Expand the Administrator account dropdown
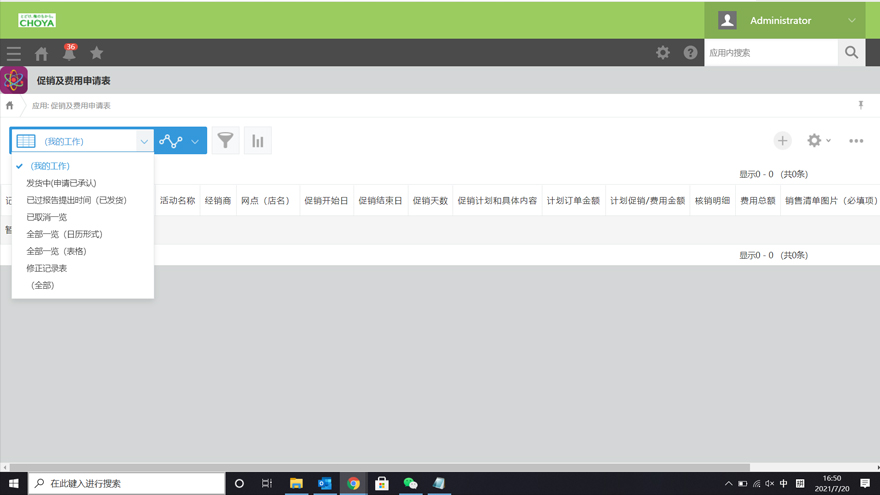Viewport: 880px width, 495px height. tap(851, 20)
